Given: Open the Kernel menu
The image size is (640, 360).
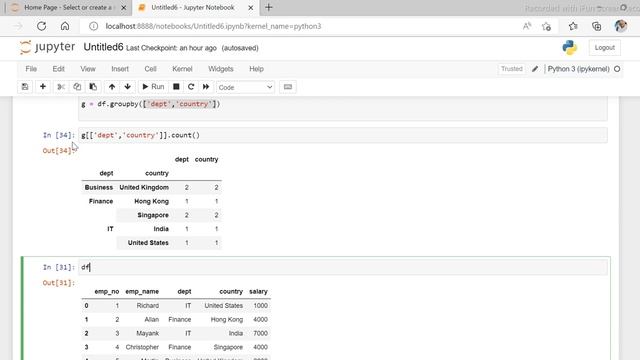Looking at the screenshot, I should (x=182, y=69).
